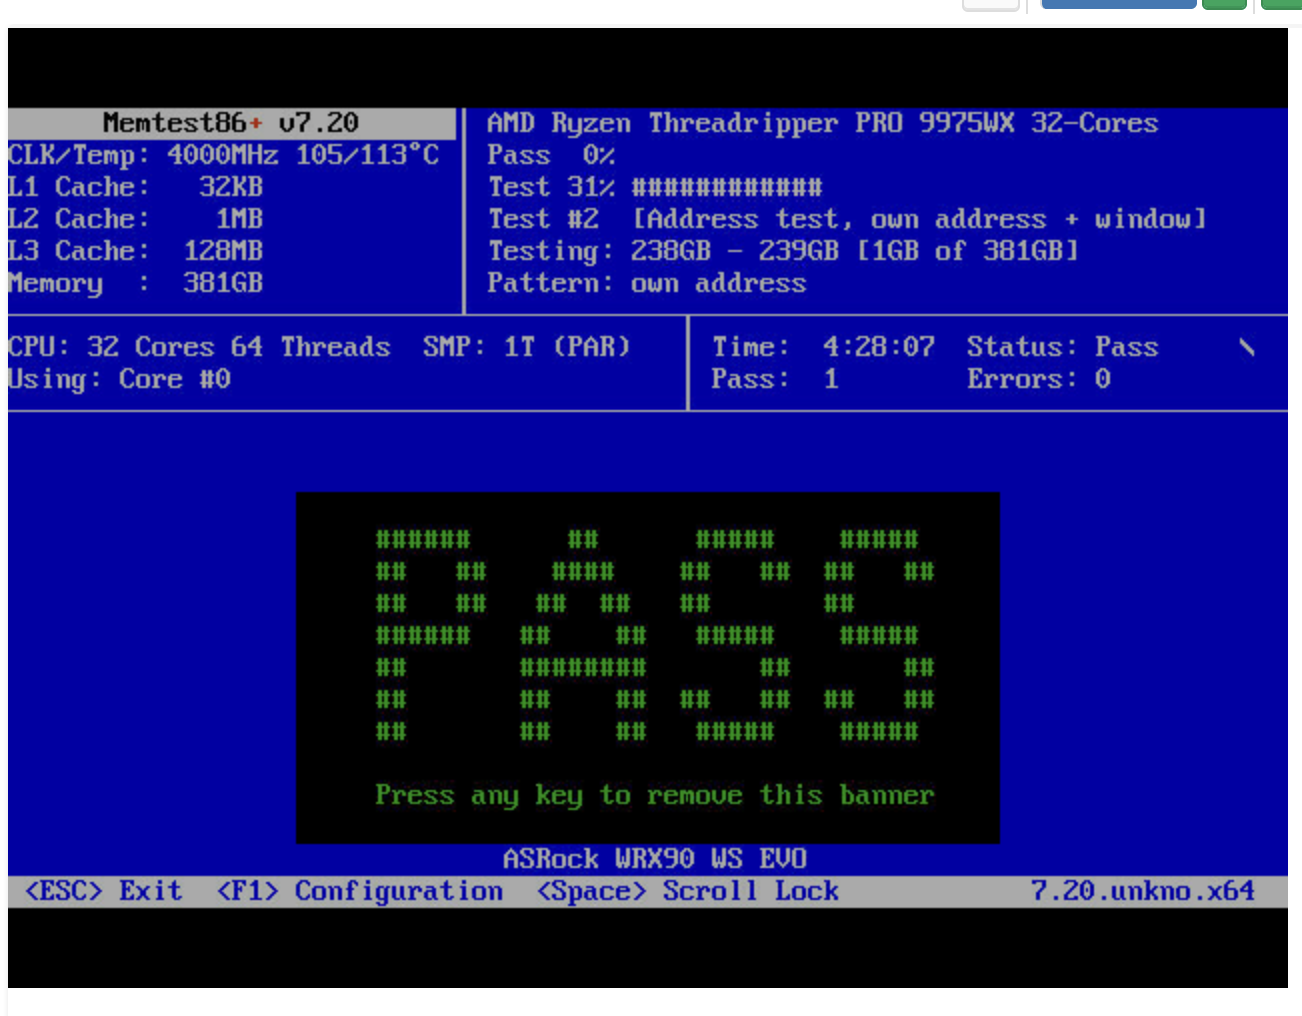1302x1016 pixels.
Task: Click the large green PASS banner
Action: (654, 636)
